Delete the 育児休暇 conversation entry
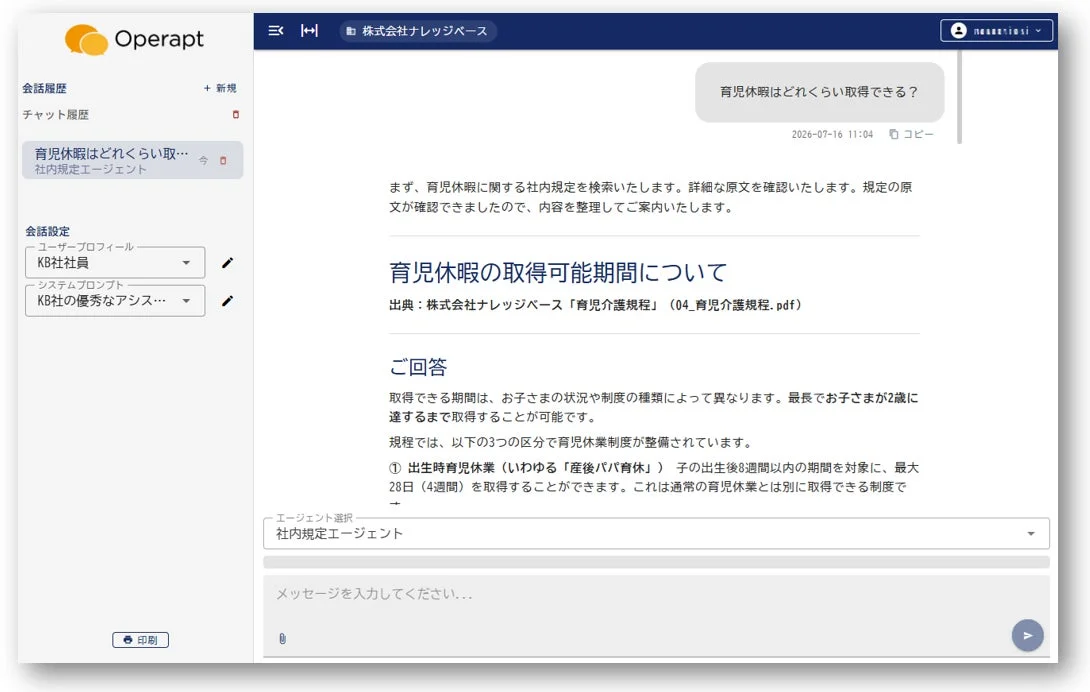 223,161
